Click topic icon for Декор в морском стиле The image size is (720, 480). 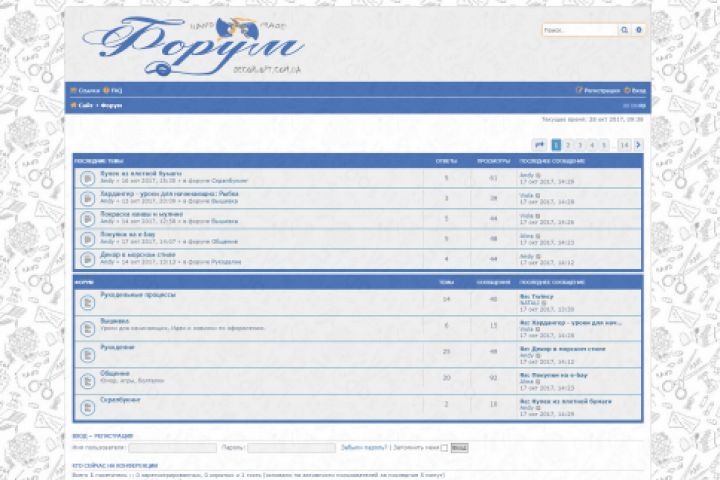coord(87,259)
